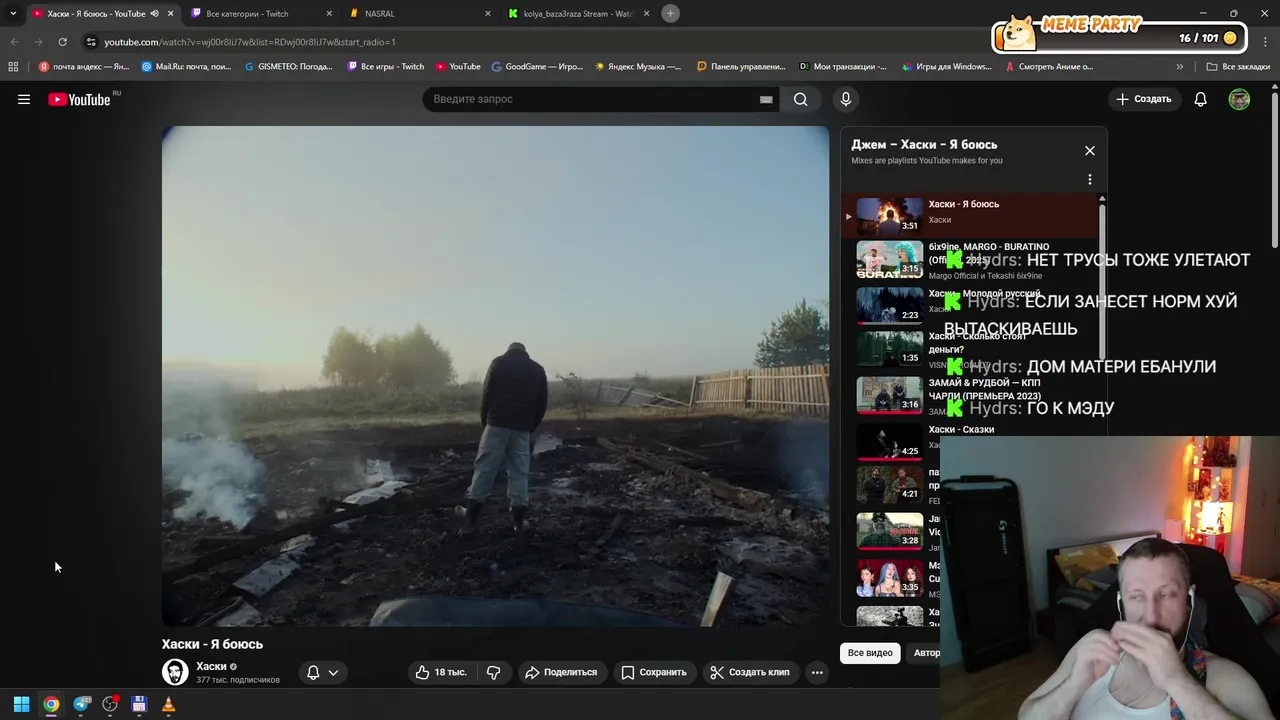
Task: Open the more actions ellipsis below video
Action: (x=817, y=672)
